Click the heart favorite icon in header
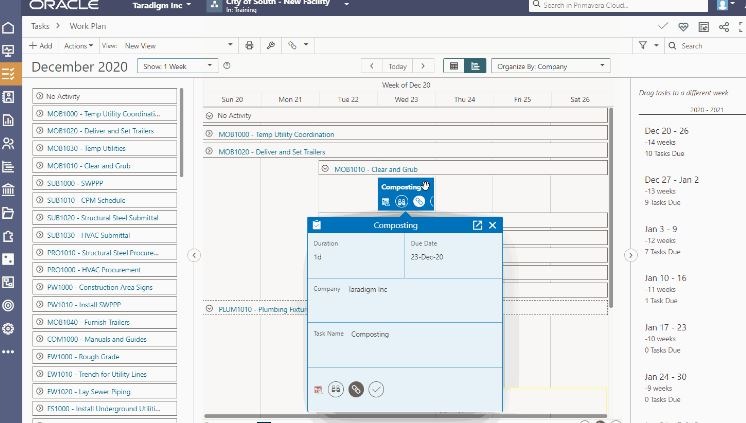This screenshot has height=423, width=746. pos(683,27)
